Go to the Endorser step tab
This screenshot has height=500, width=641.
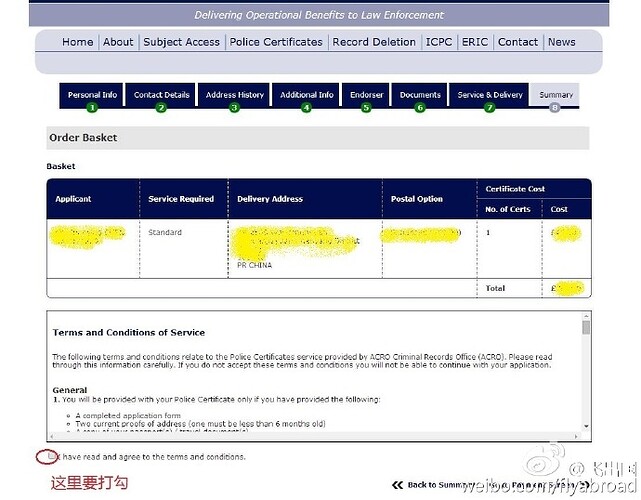(366, 95)
